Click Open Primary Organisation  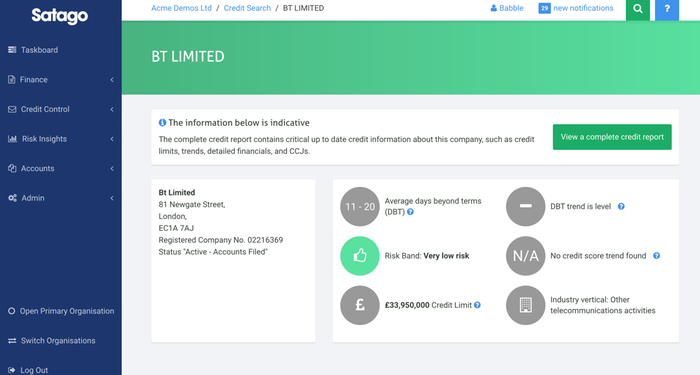67,311
